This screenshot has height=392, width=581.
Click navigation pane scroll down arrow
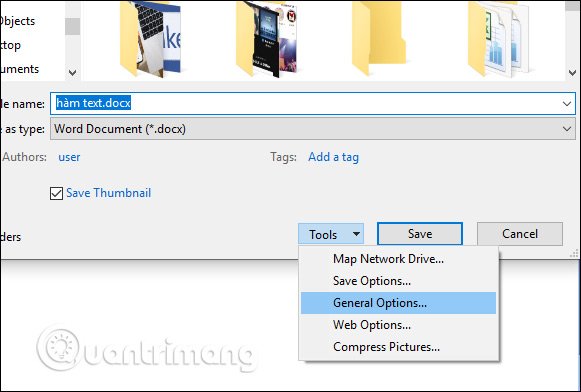pos(73,73)
